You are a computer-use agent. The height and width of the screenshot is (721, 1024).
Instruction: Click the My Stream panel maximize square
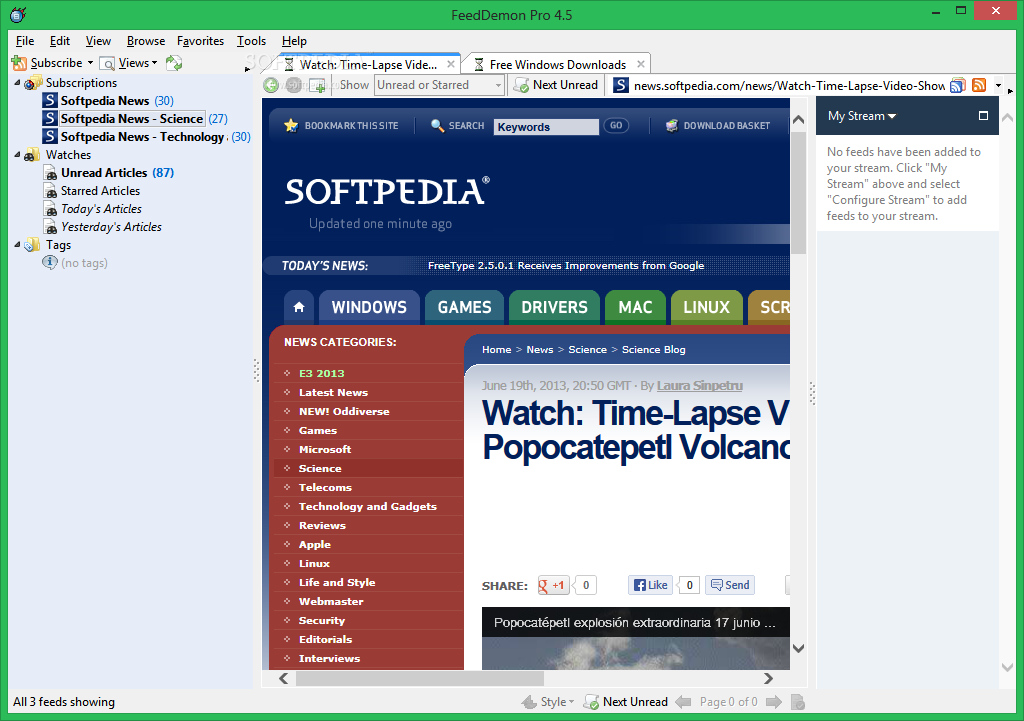coord(983,116)
